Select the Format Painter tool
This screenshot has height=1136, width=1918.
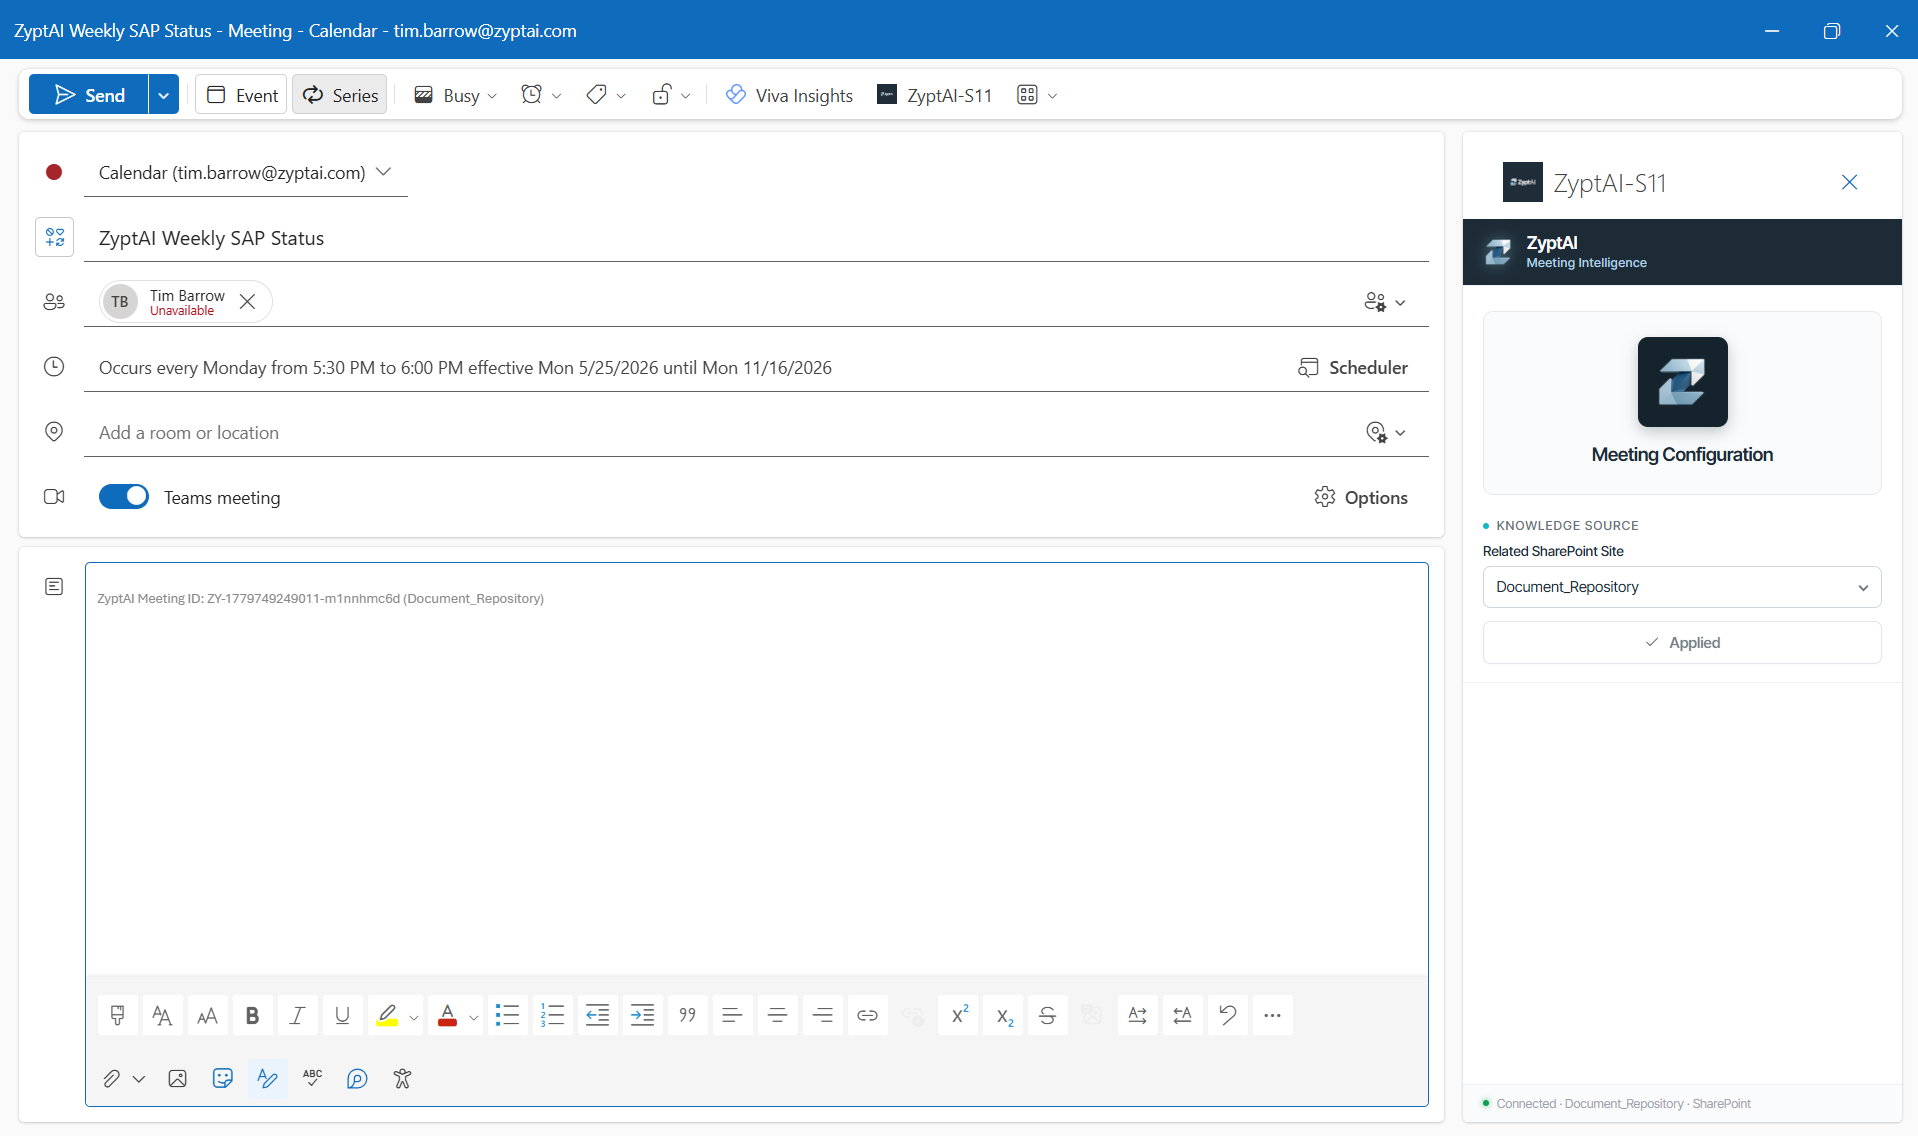pos(118,1016)
